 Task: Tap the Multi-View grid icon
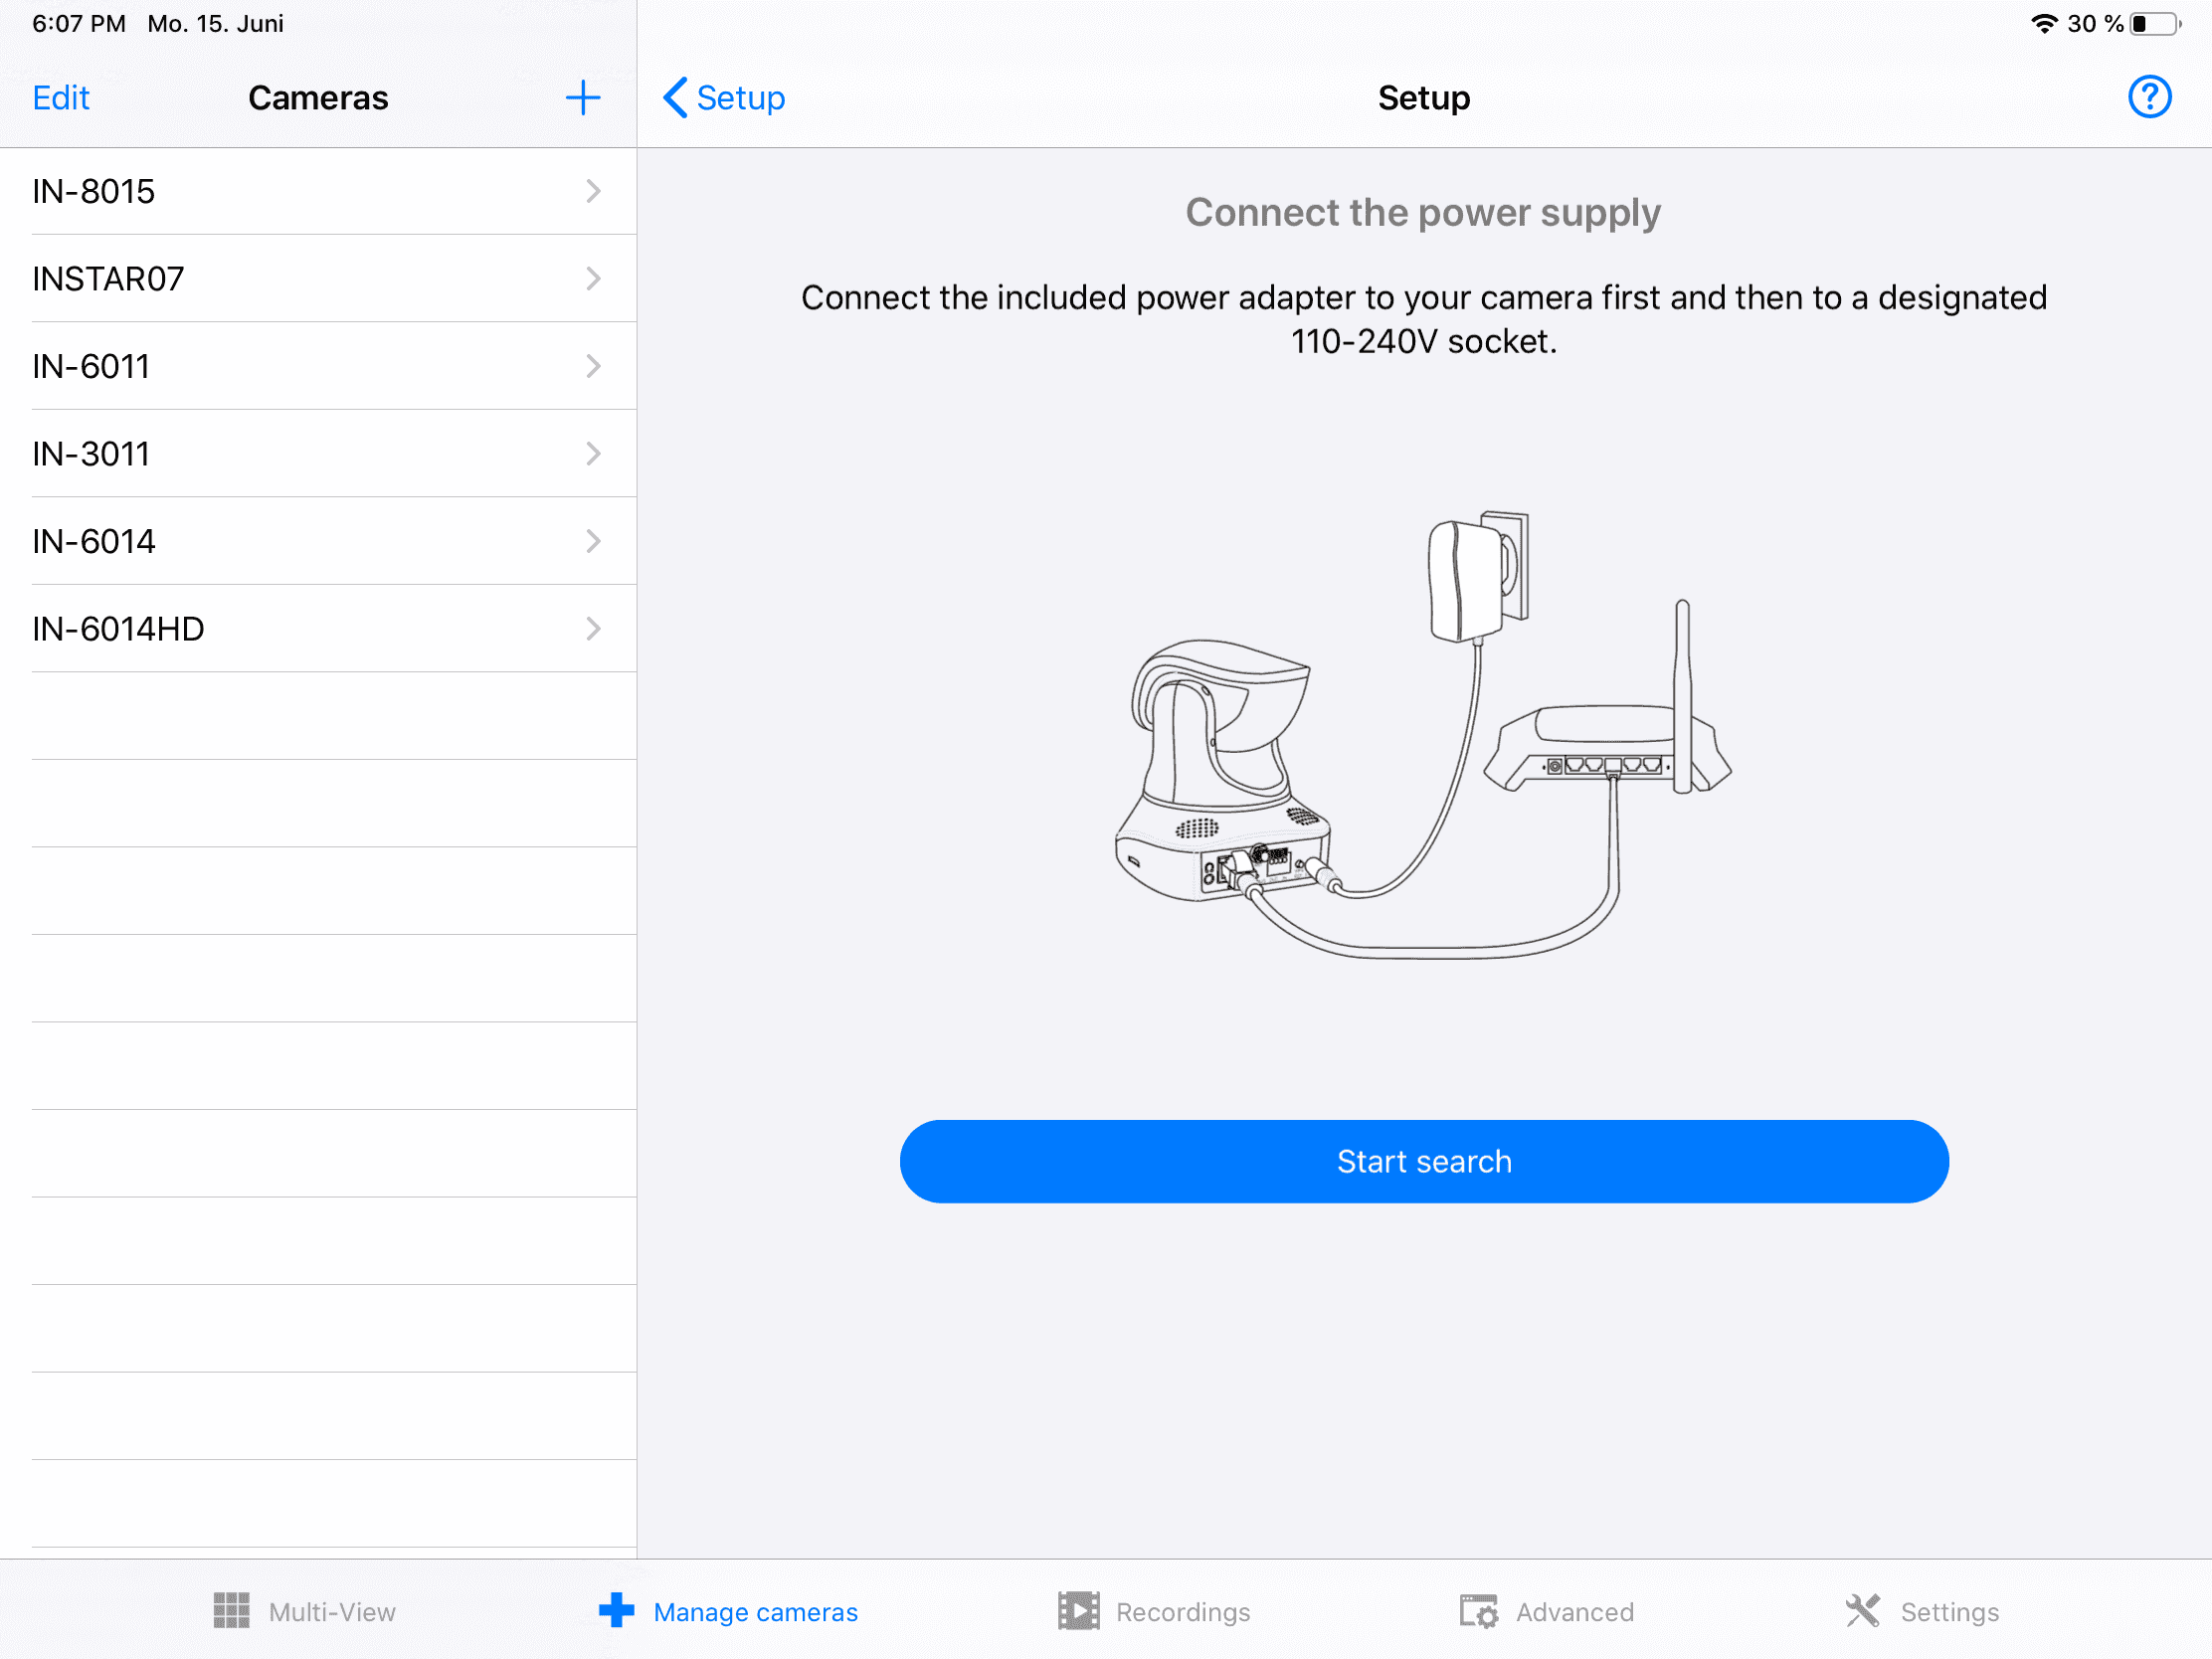pyautogui.click(x=231, y=1611)
